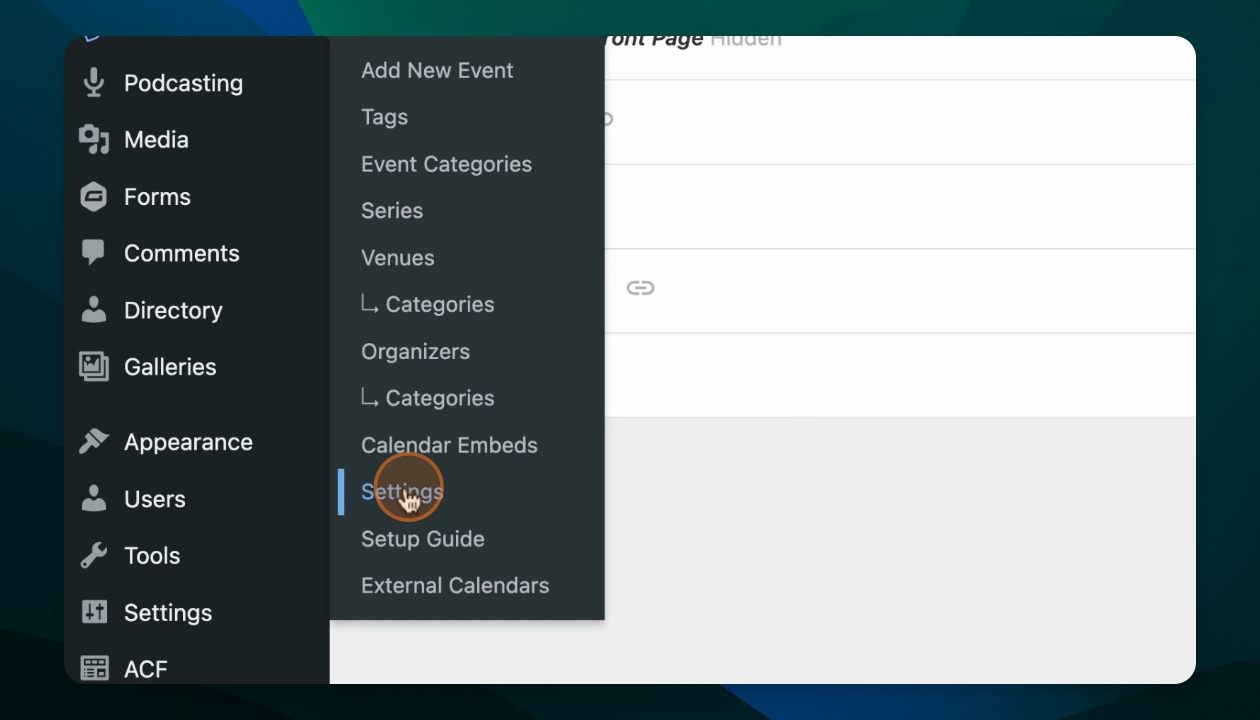1260x720 pixels.
Task: Go to External Calendars
Action: 455,586
